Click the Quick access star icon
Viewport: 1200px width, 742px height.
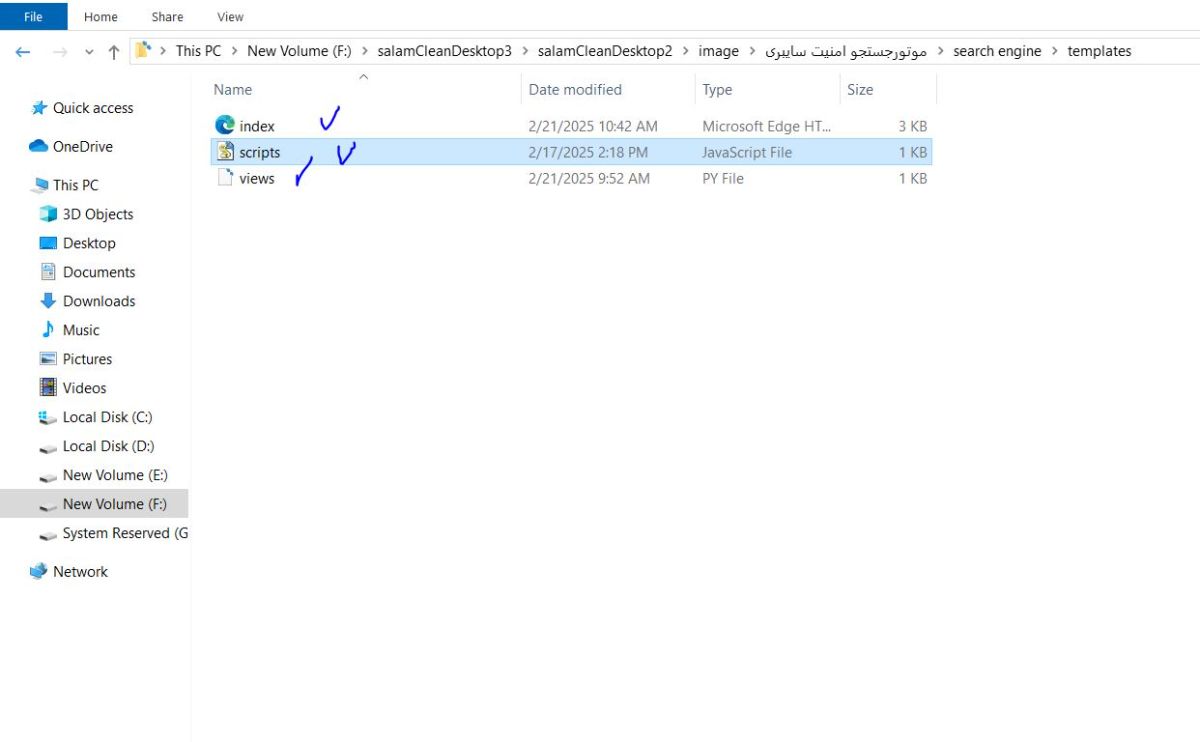39,108
